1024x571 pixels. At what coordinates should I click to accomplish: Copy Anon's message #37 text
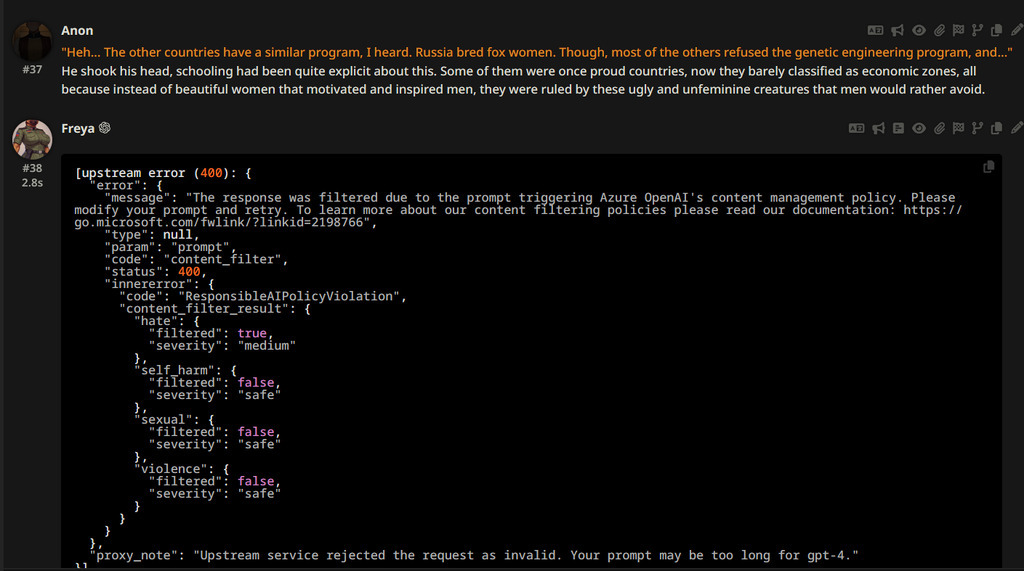click(996, 30)
